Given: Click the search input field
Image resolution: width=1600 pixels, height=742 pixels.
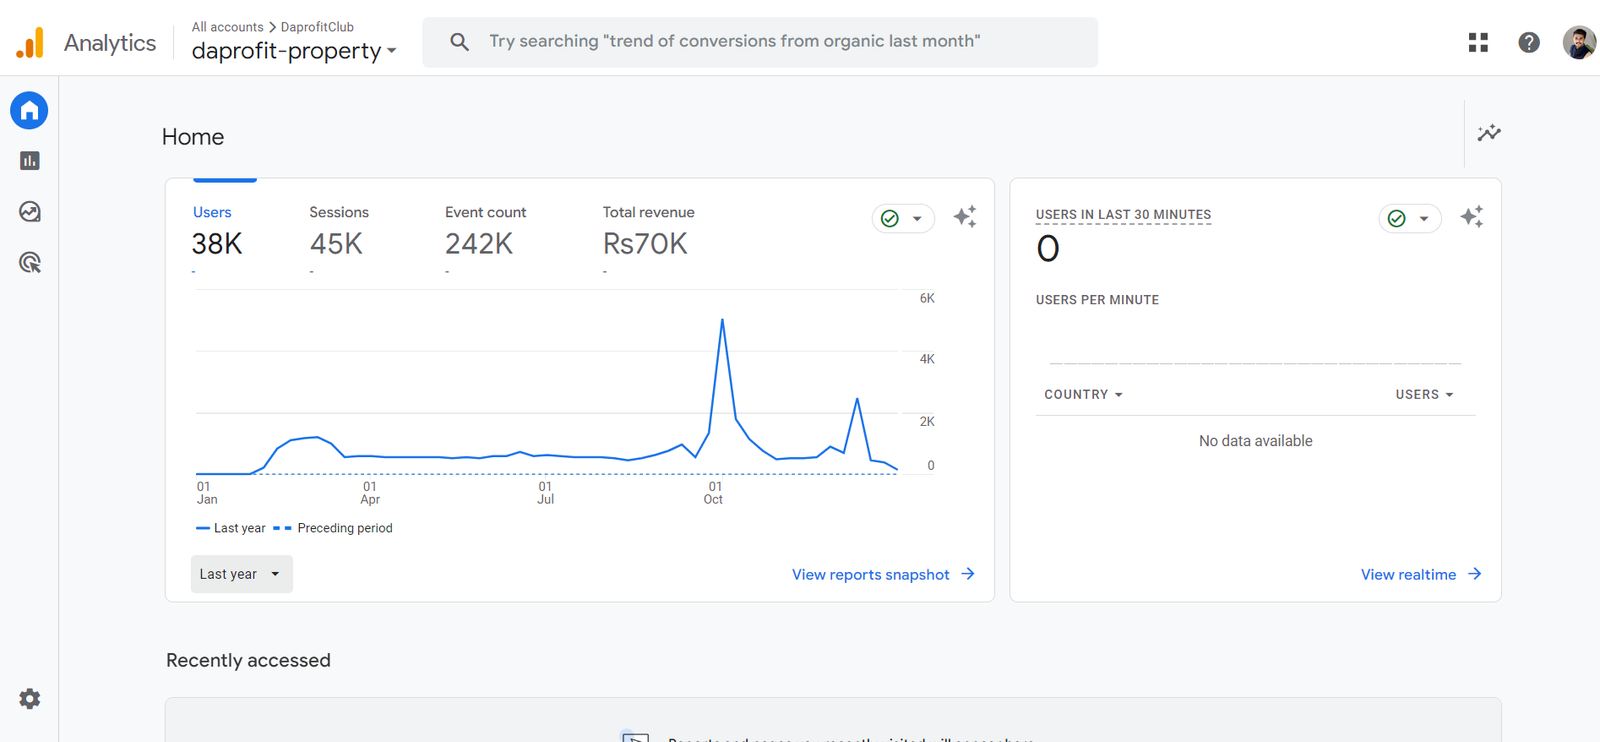Looking at the screenshot, I should pyautogui.click(x=760, y=42).
